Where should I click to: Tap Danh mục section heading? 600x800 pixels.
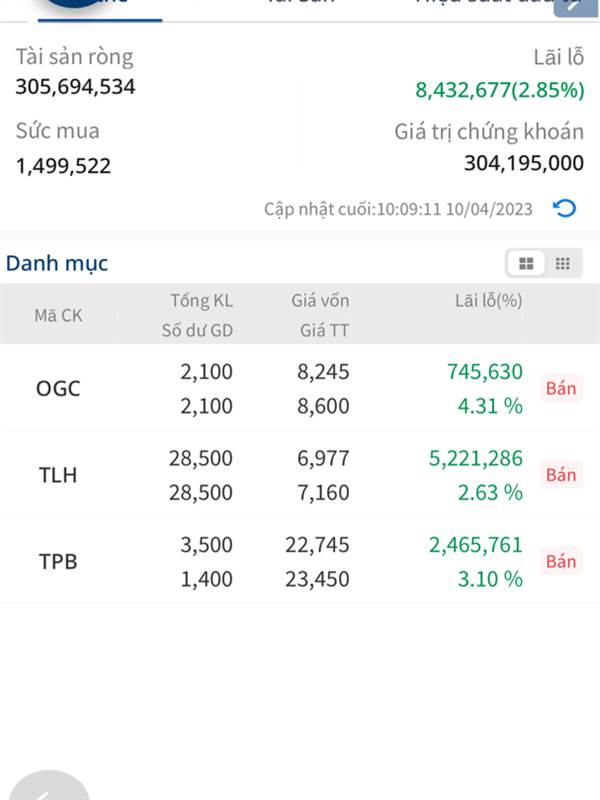57,264
